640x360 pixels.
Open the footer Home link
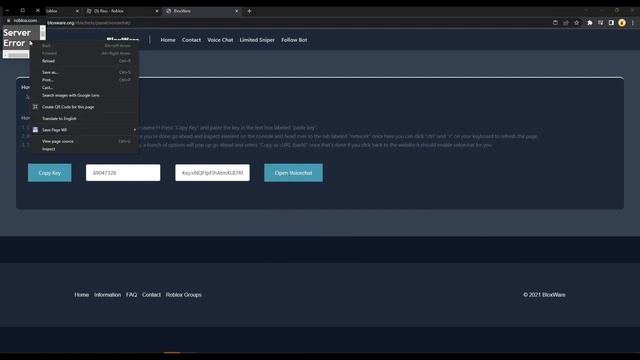[x=82, y=295]
